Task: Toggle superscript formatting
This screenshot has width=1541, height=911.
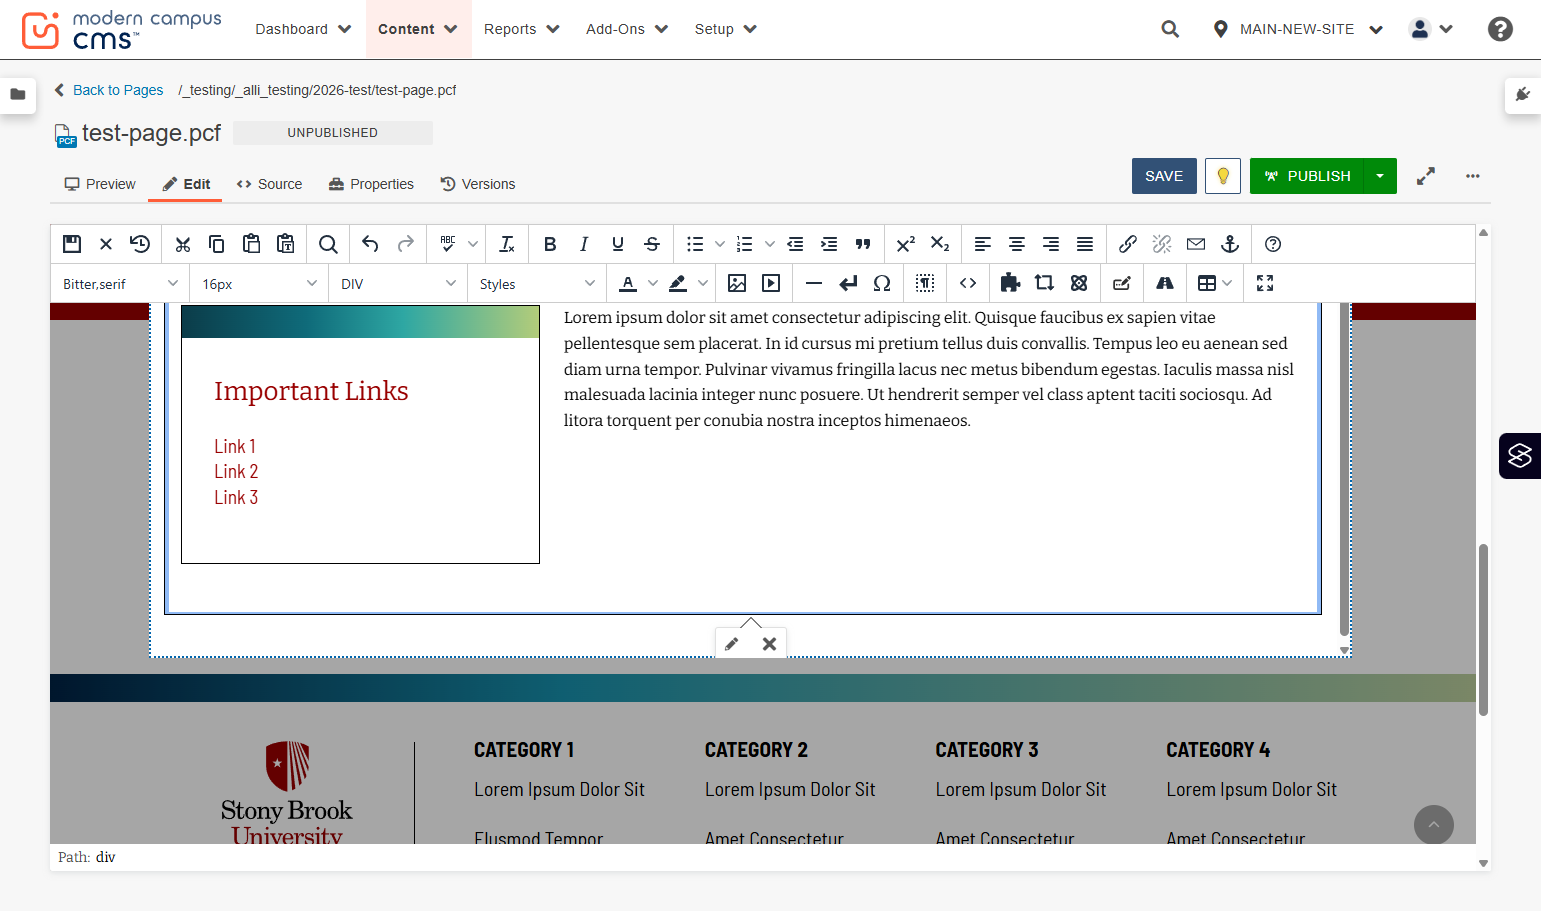Action: 906,244
